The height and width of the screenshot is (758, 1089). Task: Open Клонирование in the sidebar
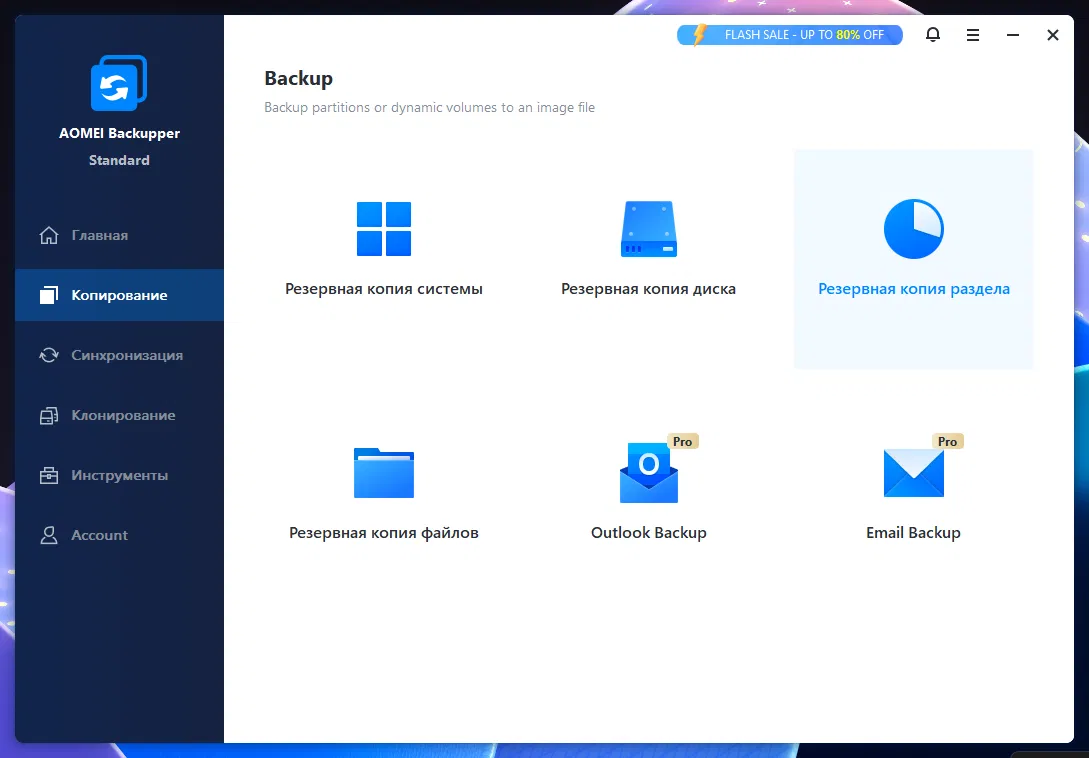119,415
